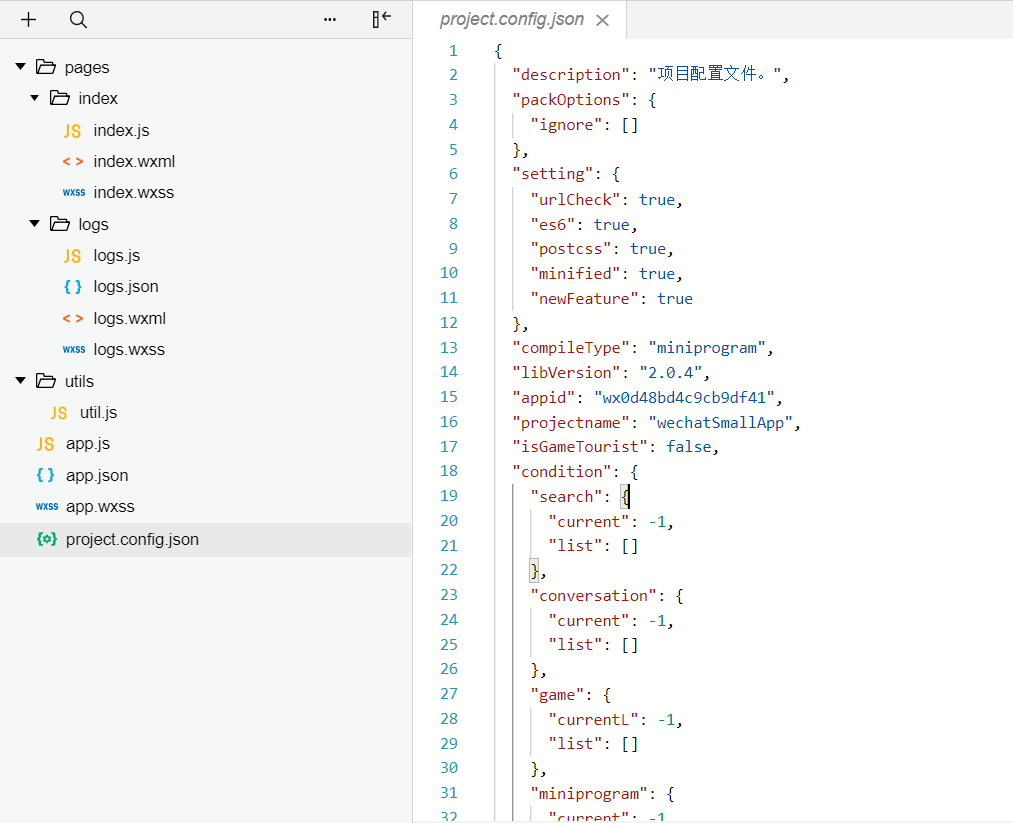Click the "postcss" key

tap(570, 249)
